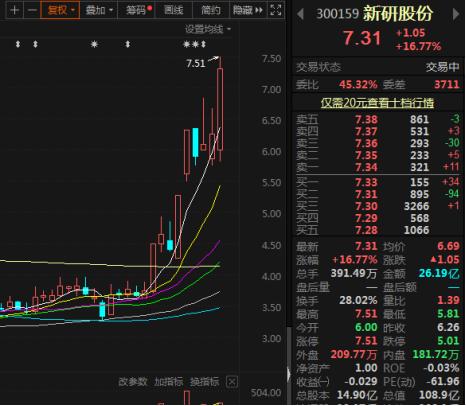Click the 交易中 trading status
The height and width of the screenshot is (406, 466).
pyautogui.click(x=443, y=67)
